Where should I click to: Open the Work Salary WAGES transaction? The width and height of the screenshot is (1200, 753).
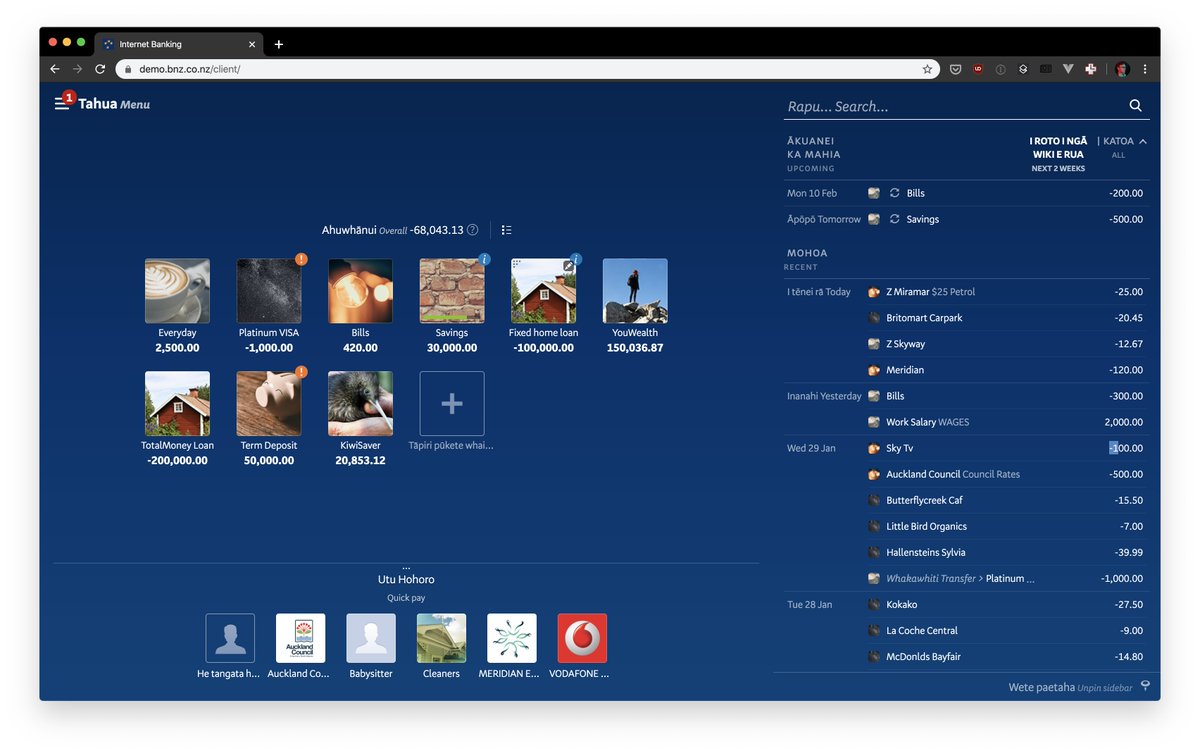[965, 422]
